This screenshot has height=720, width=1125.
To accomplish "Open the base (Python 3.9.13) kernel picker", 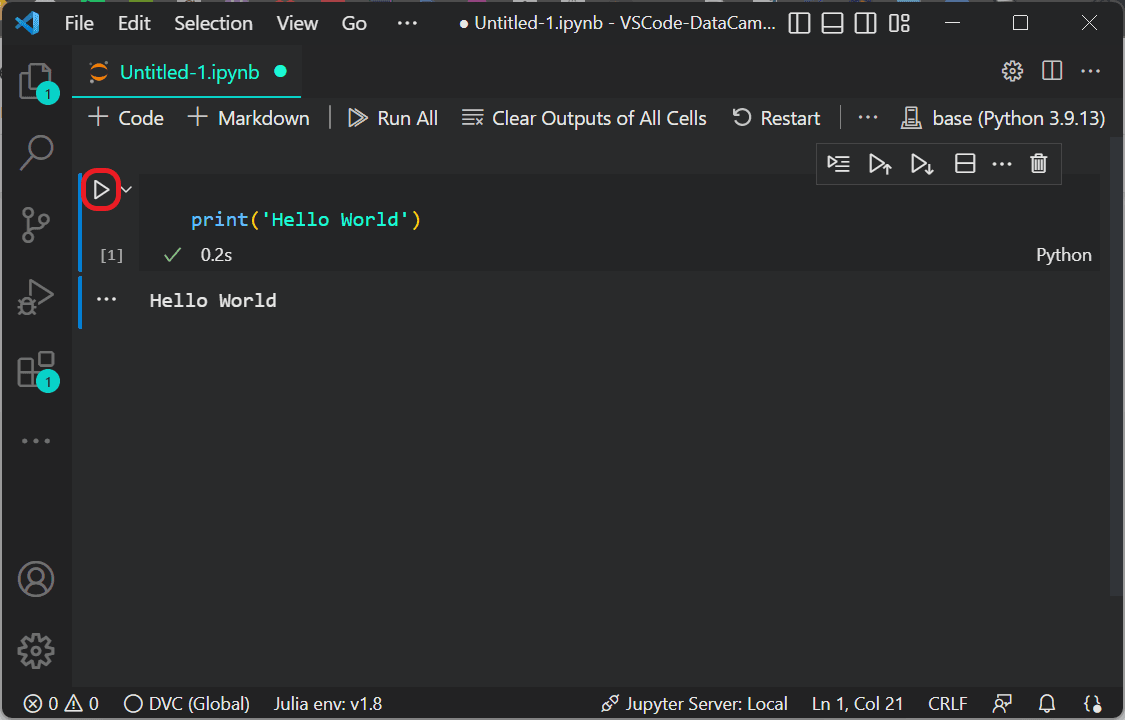I will pos(1003,118).
